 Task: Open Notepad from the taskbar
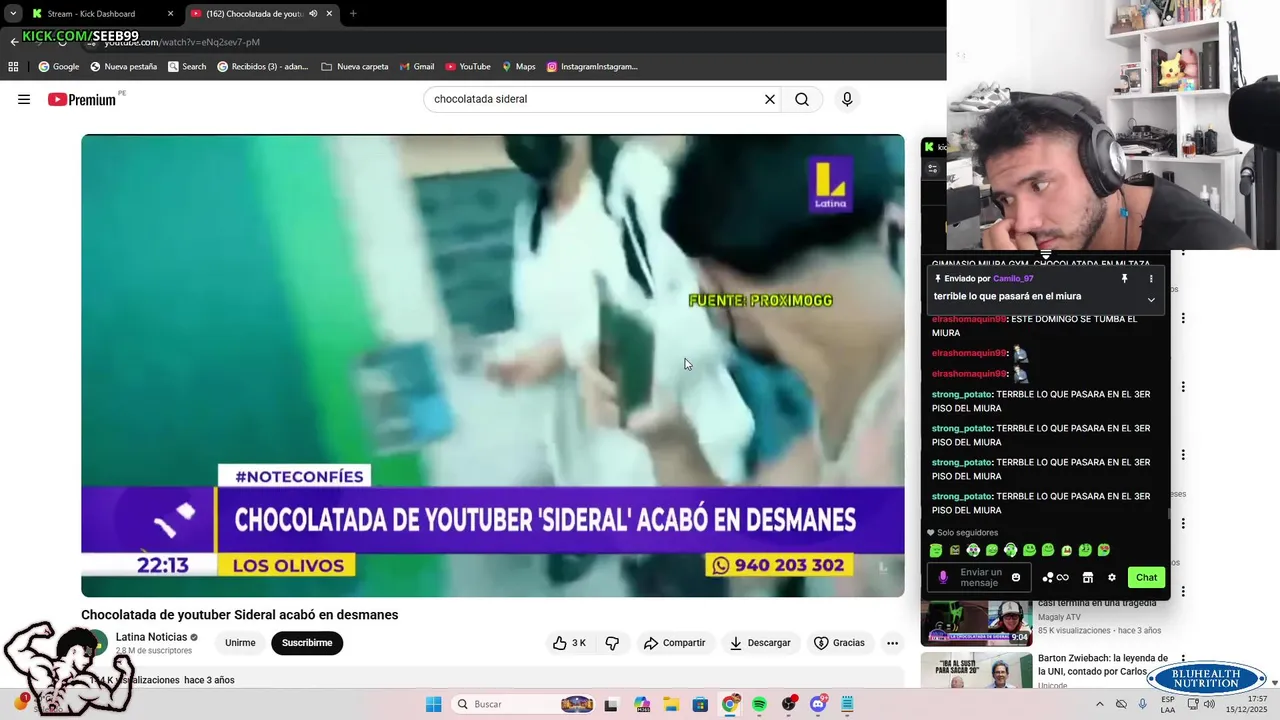(x=848, y=704)
